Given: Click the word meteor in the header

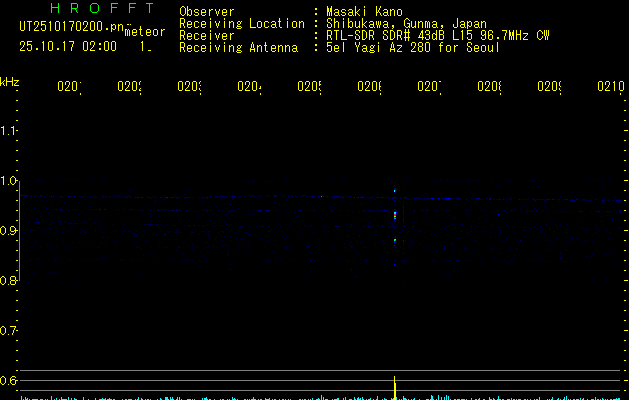Looking at the screenshot, I should pos(144,32).
